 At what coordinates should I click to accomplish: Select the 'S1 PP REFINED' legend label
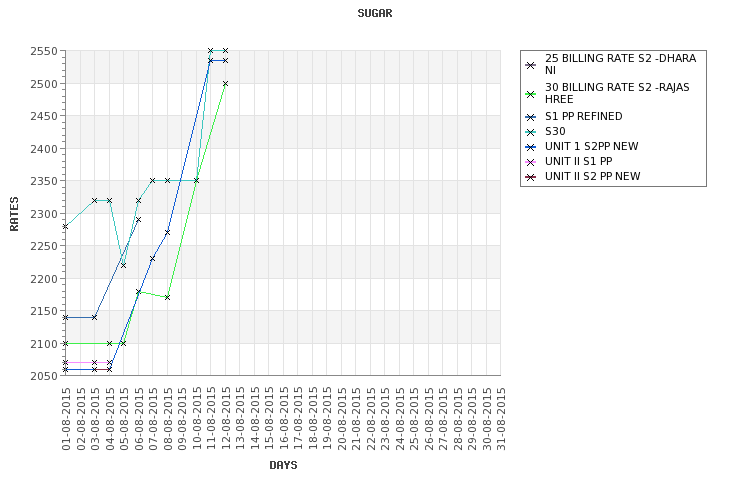coord(584,116)
